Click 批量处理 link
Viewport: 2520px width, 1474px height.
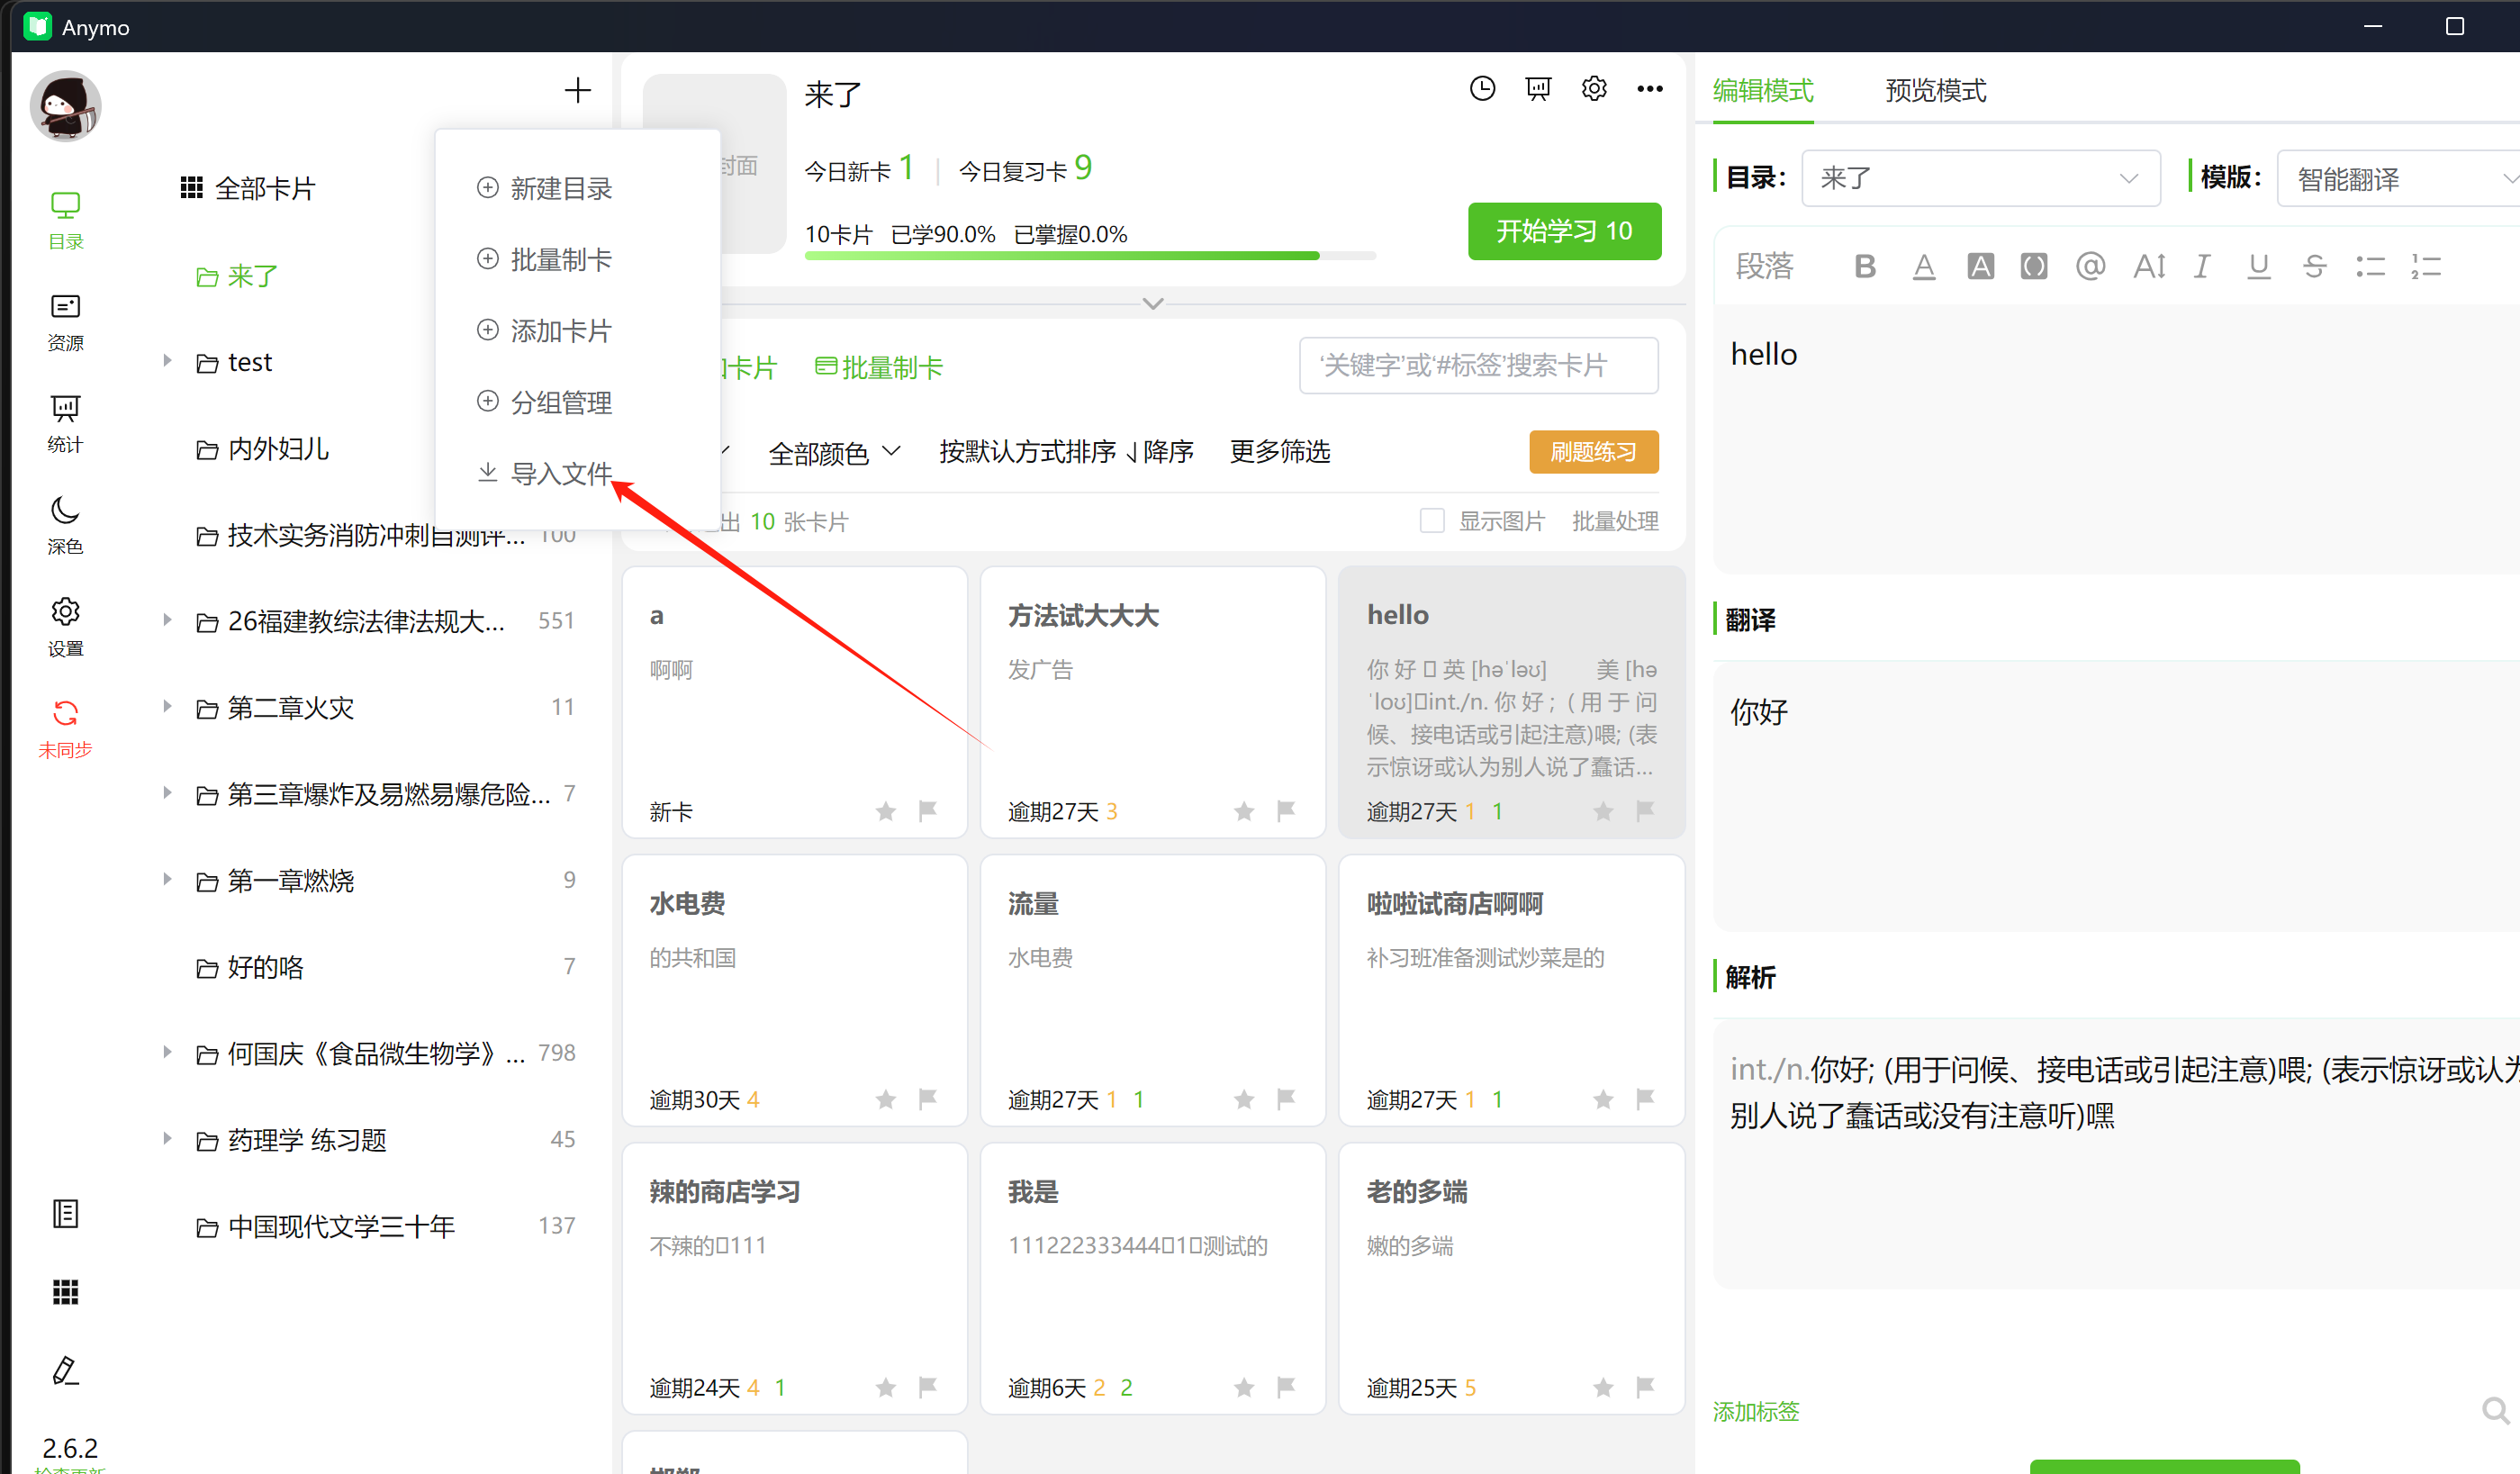1615,521
